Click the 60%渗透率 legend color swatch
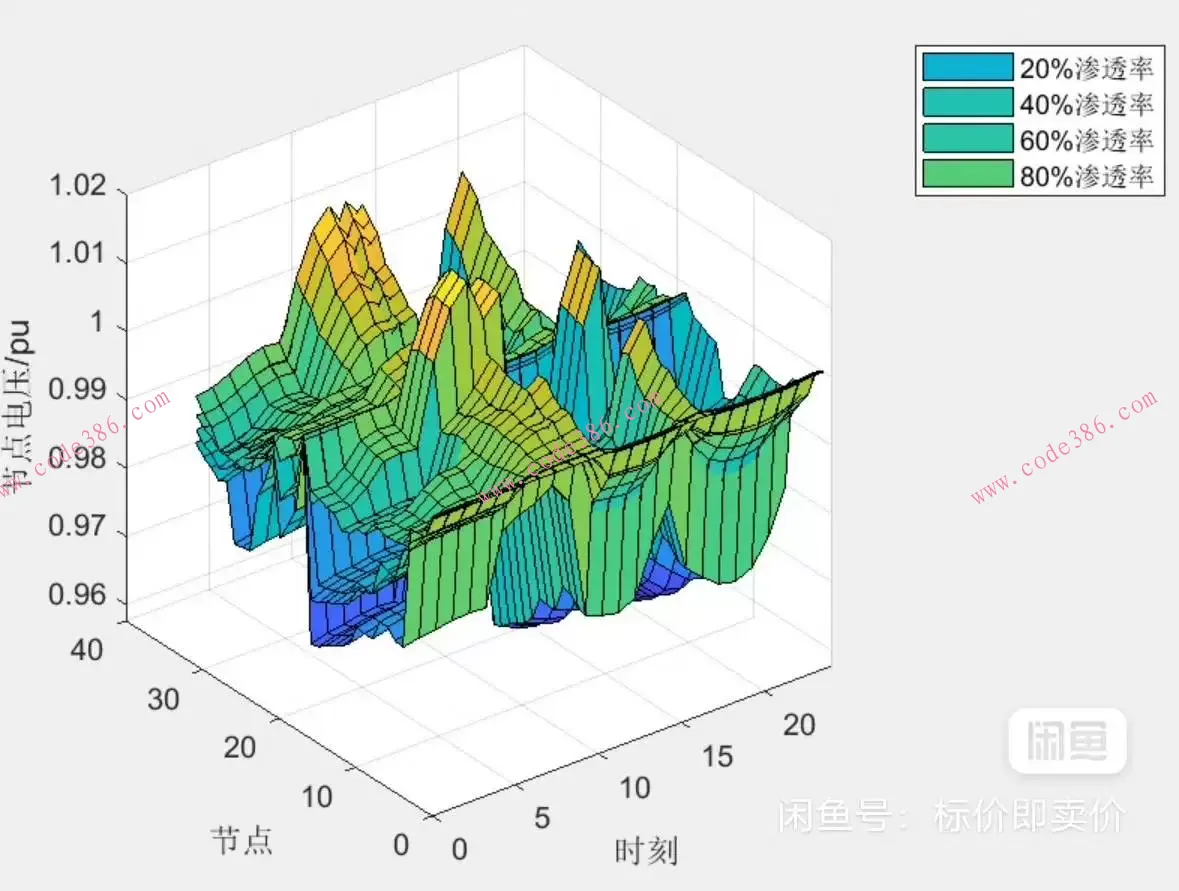The image size is (1179, 891). (x=968, y=138)
